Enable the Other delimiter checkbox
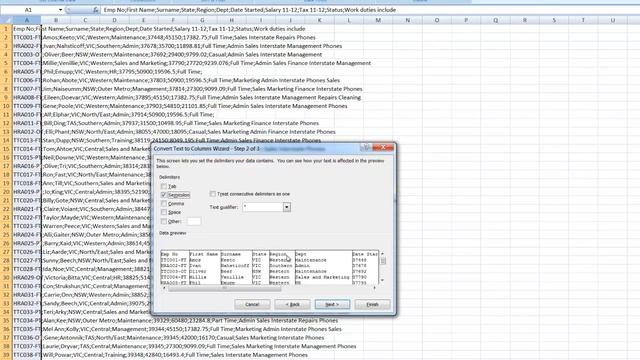640x360 pixels. tap(164, 221)
